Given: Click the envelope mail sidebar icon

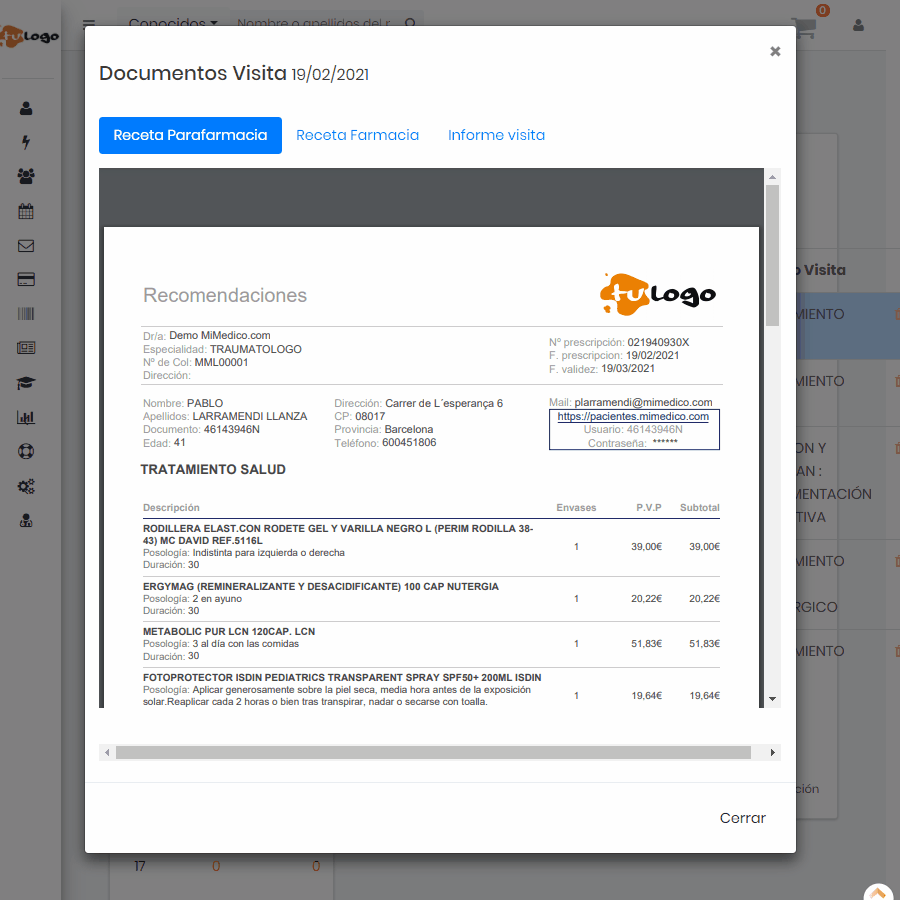Looking at the screenshot, I should pyautogui.click(x=26, y=246).
